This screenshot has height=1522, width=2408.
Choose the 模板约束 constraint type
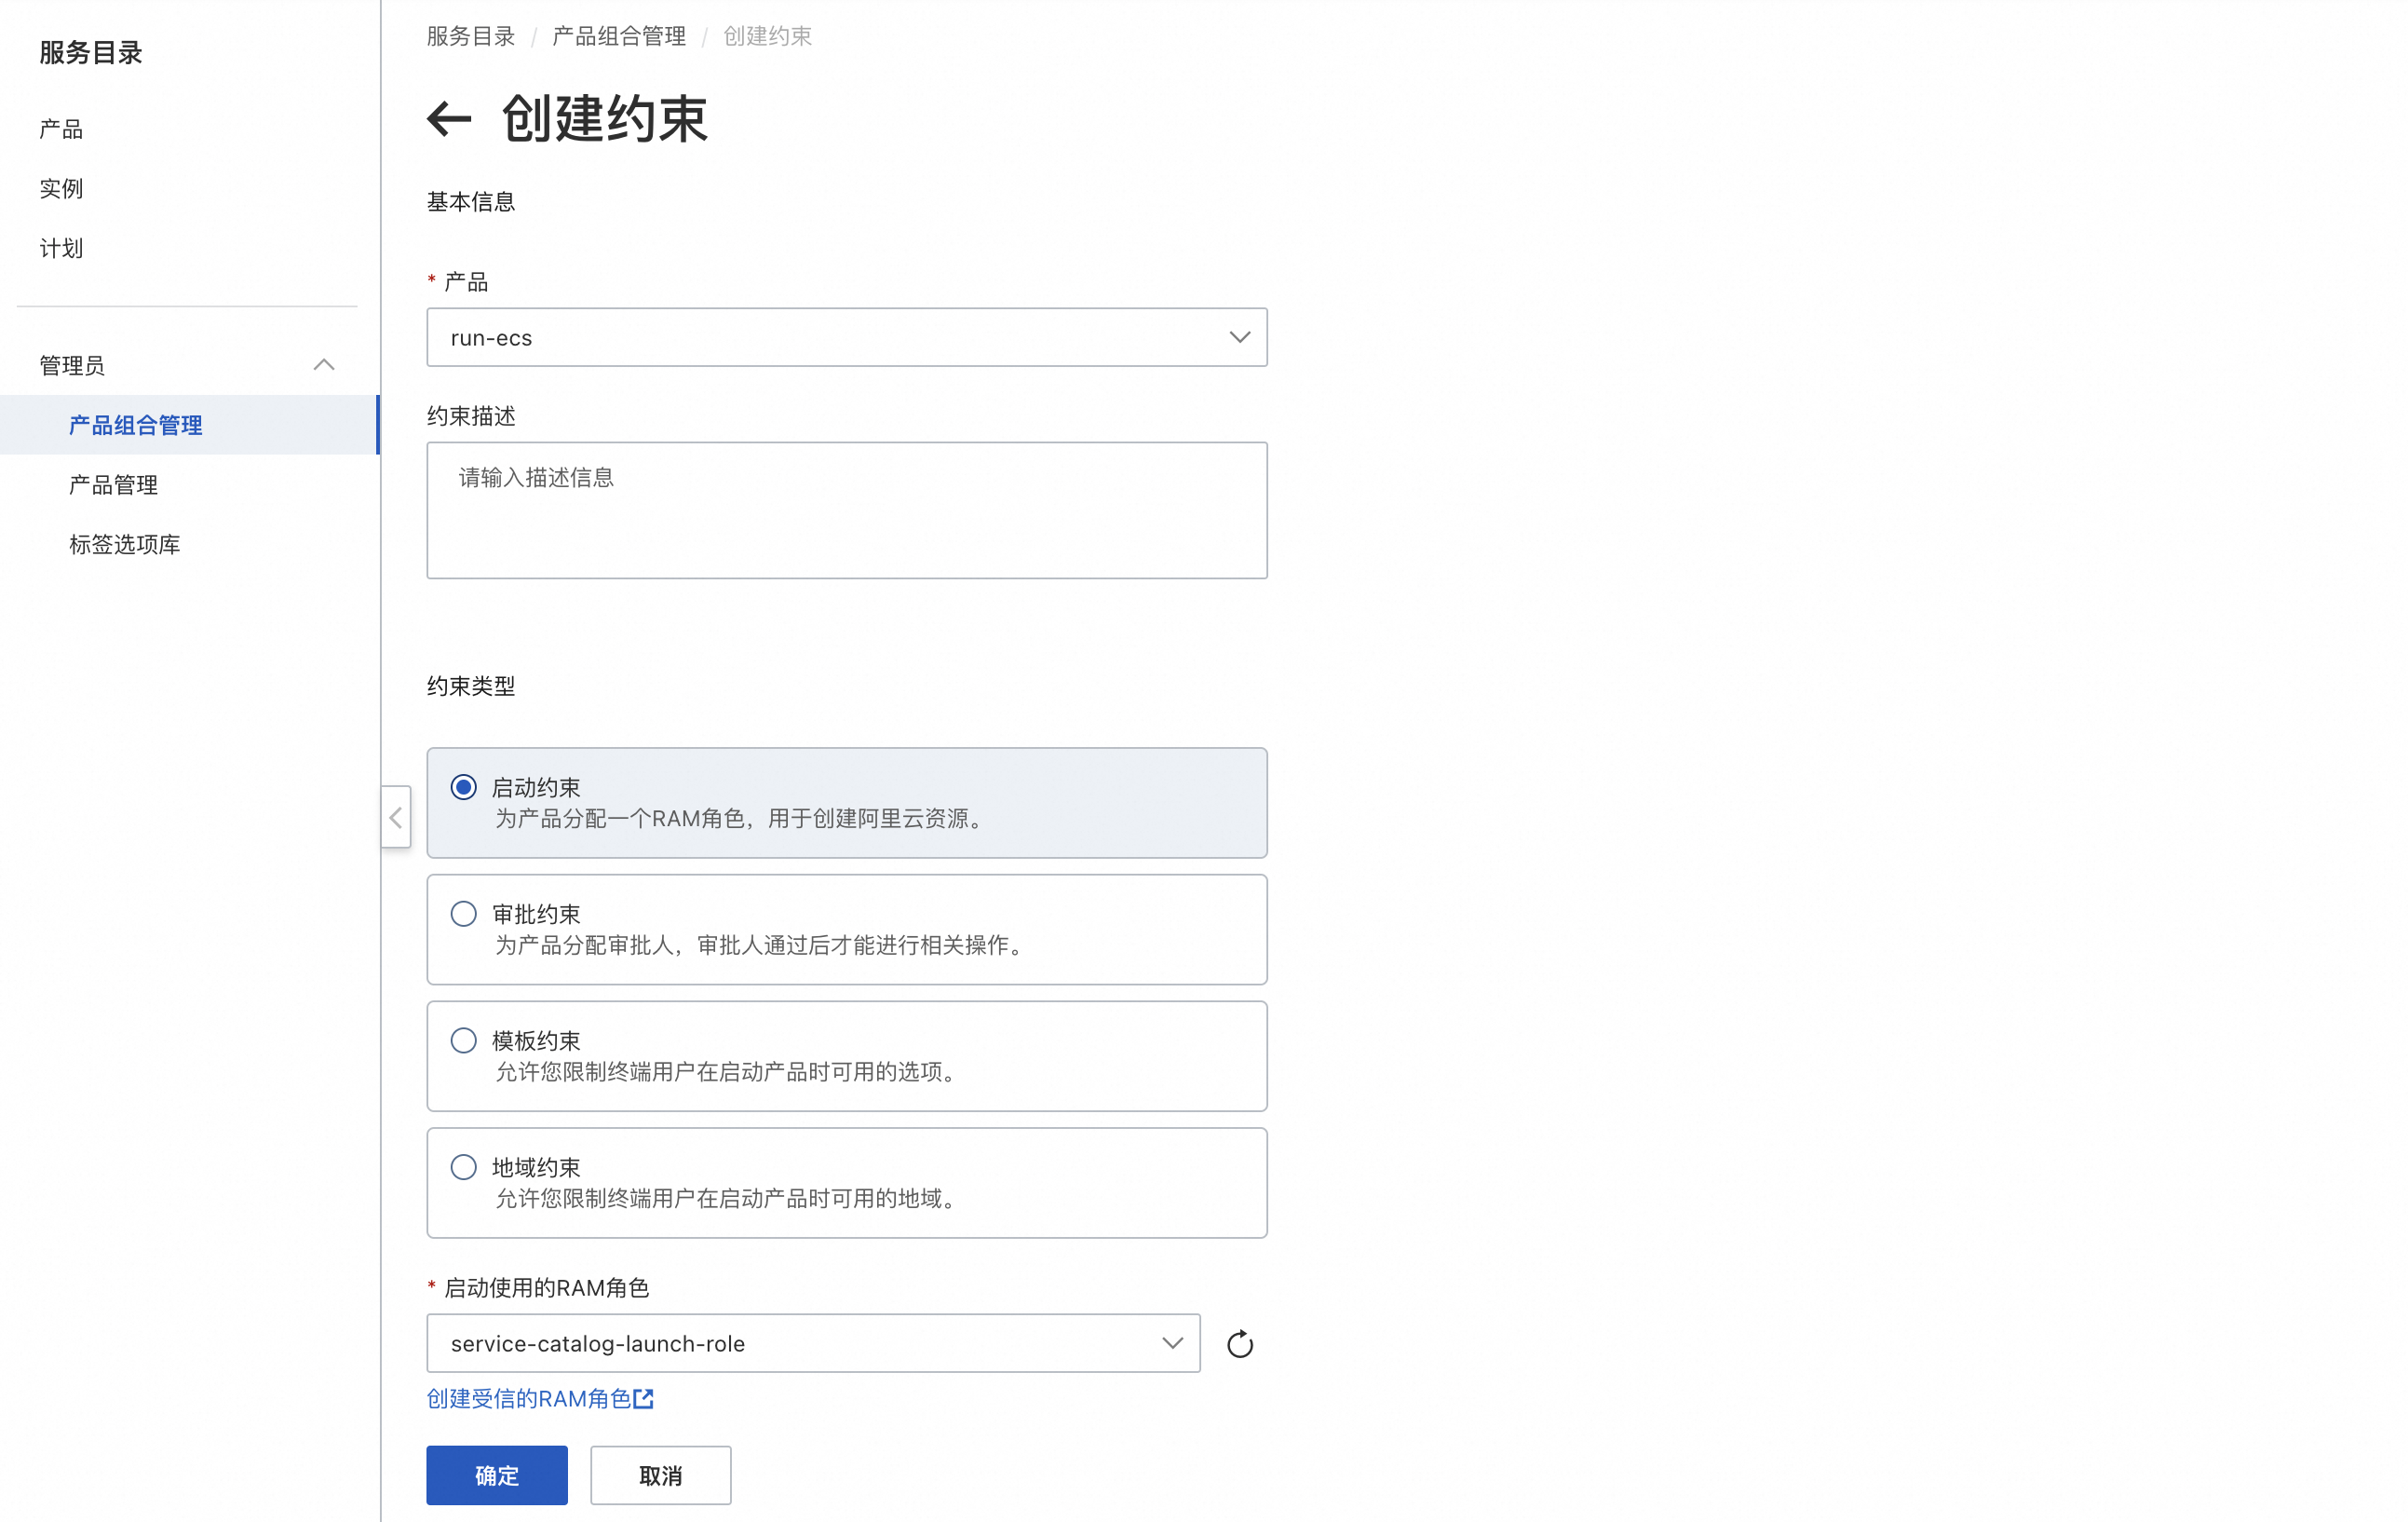point(463,1041)
